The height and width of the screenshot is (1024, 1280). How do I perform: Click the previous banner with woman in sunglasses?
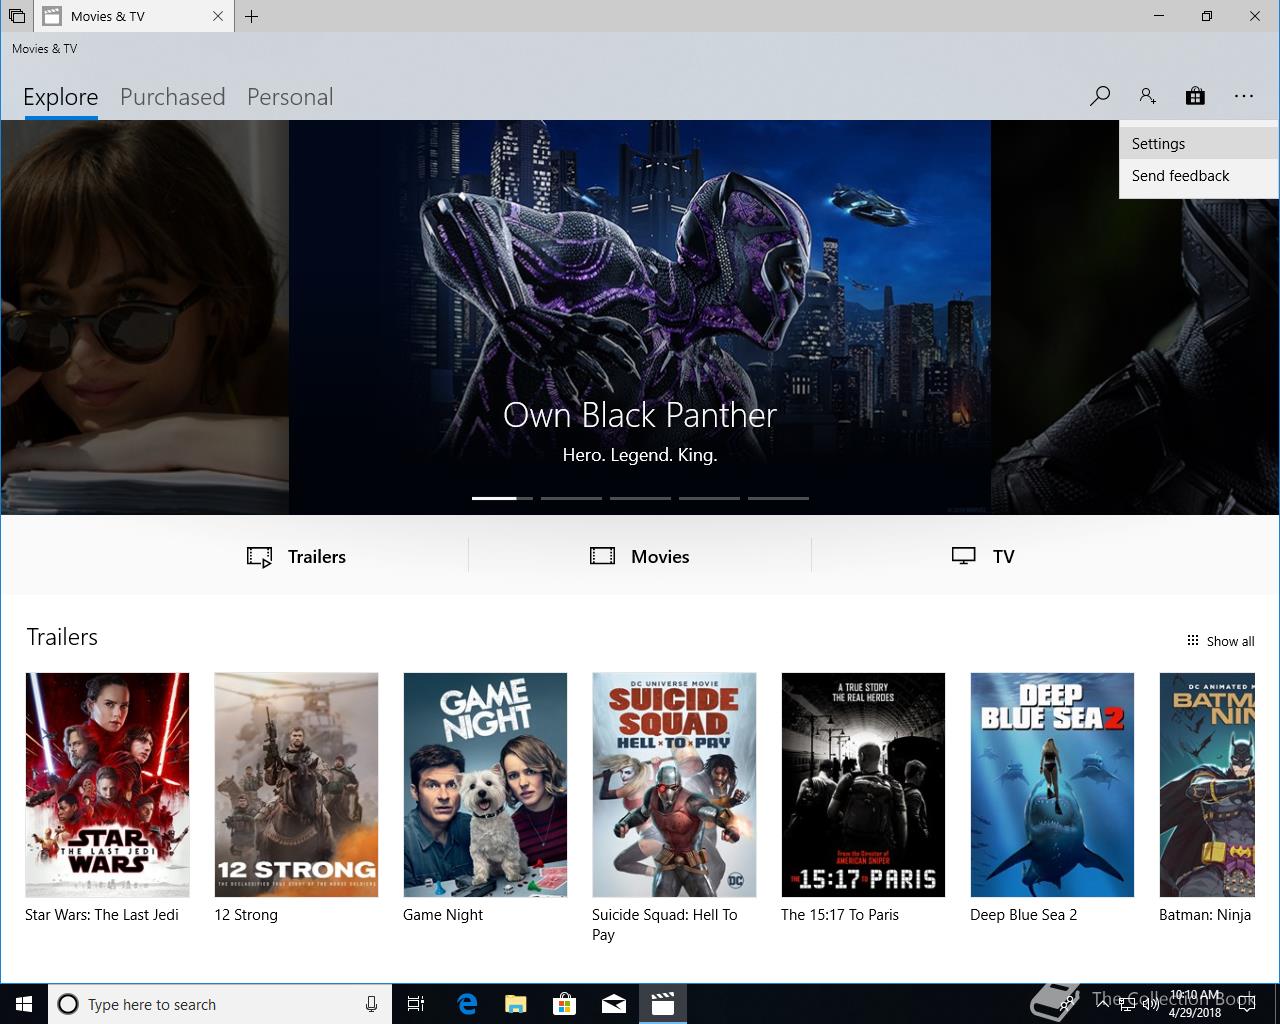[x=144, y=317]
